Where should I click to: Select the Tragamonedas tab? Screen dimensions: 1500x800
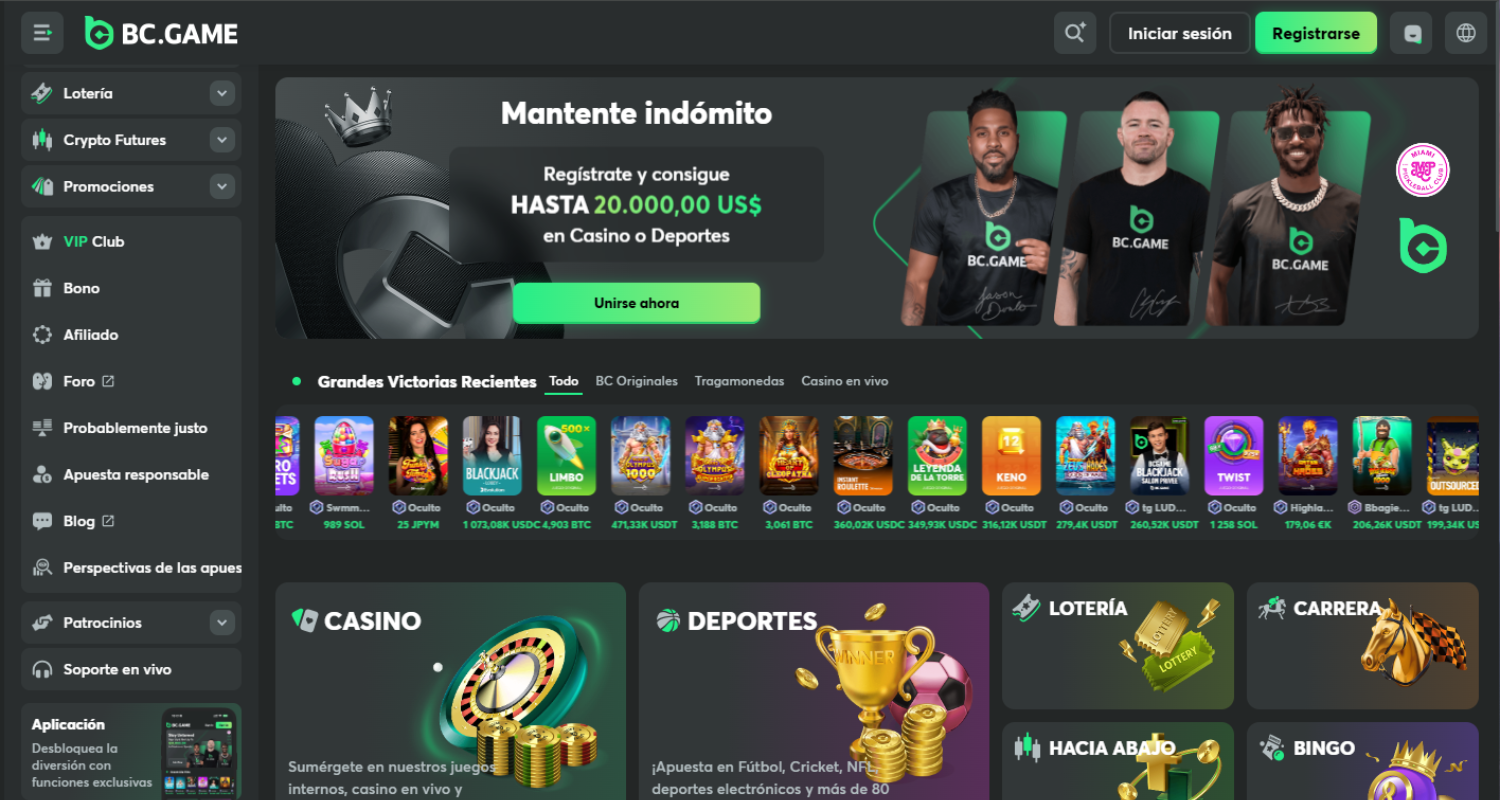tap(739, 381)
